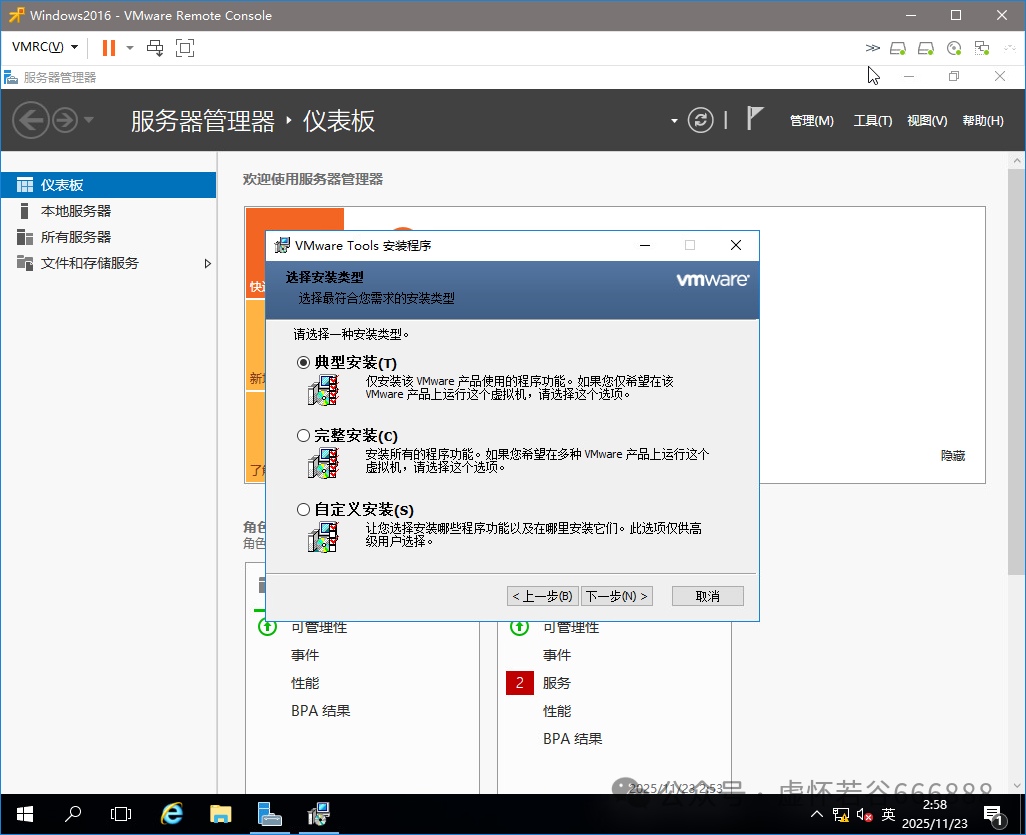Click Server Manager forward navigation arrow
The image size is (1026, 835).
tap(65, 120)
